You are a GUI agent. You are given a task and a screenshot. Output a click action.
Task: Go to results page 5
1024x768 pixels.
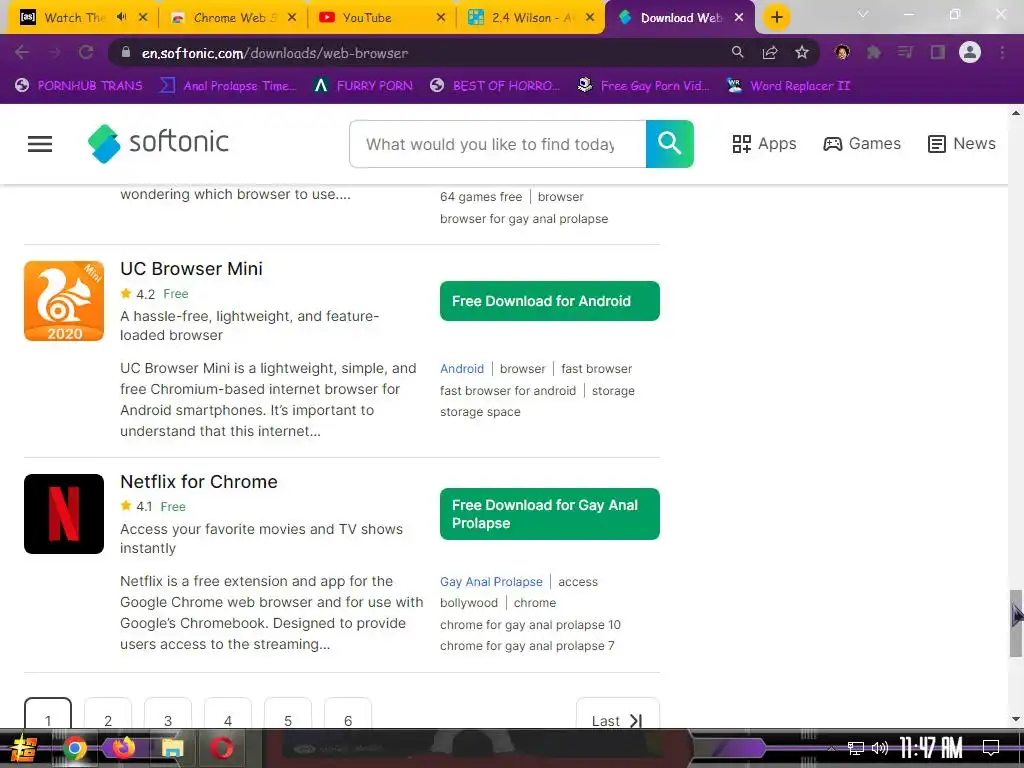(x=288, y=714)
